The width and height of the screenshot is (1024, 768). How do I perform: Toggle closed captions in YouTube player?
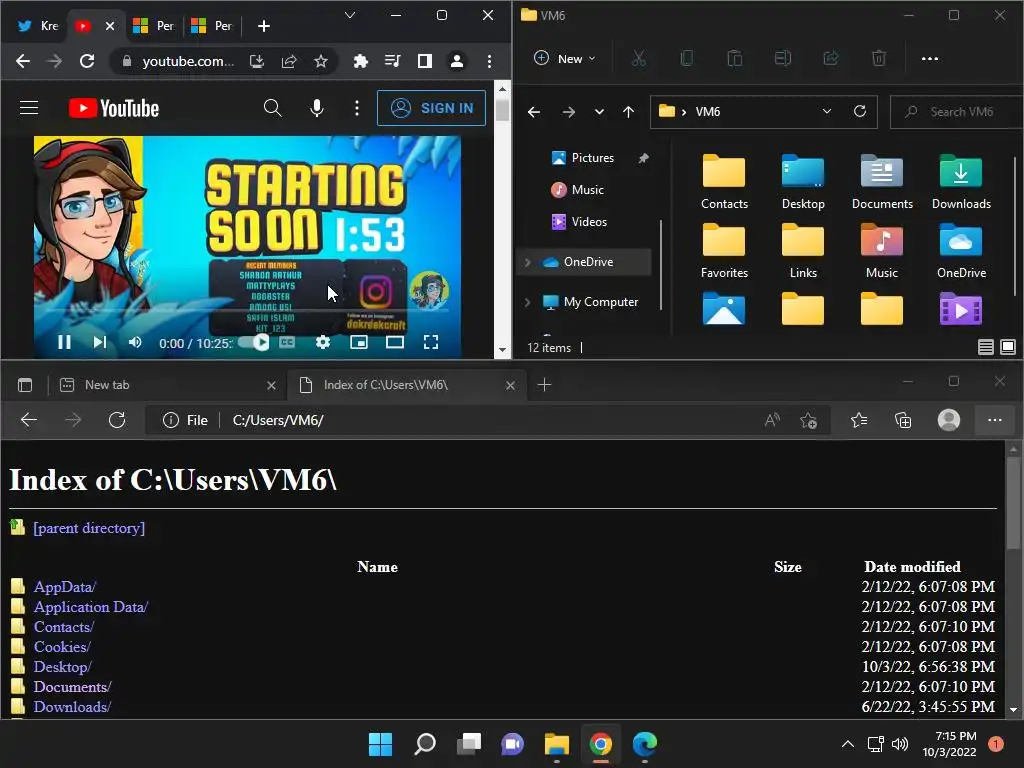coord(287,342)
